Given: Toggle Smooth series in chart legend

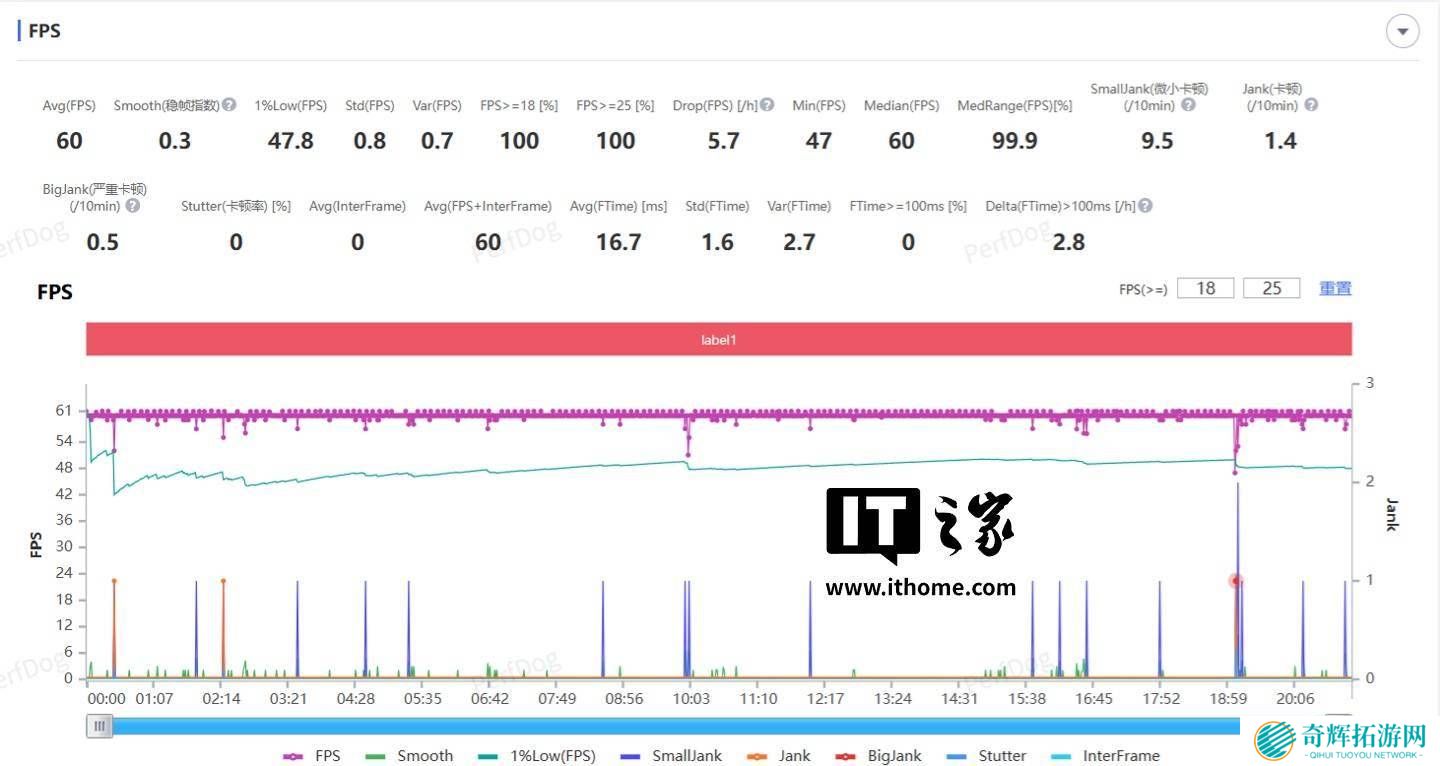Looking at the screenshot, I should 409,756.
